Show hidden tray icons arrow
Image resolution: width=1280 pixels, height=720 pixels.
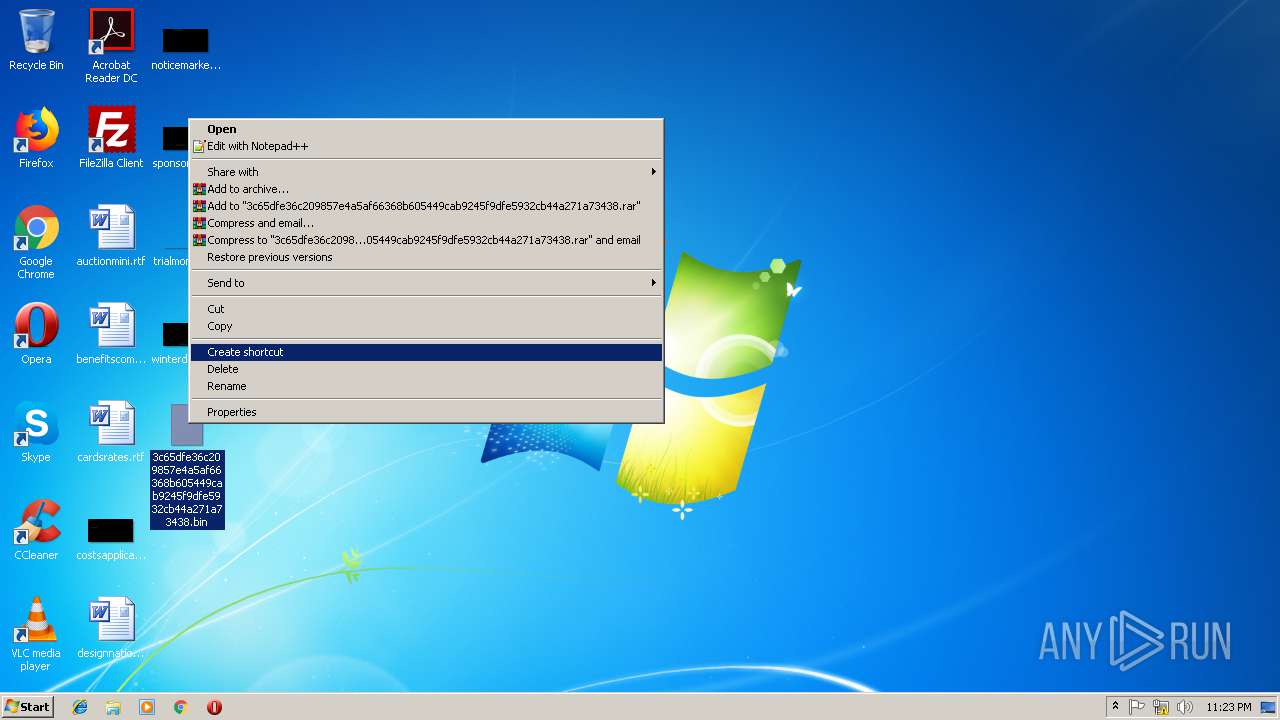1115,706
